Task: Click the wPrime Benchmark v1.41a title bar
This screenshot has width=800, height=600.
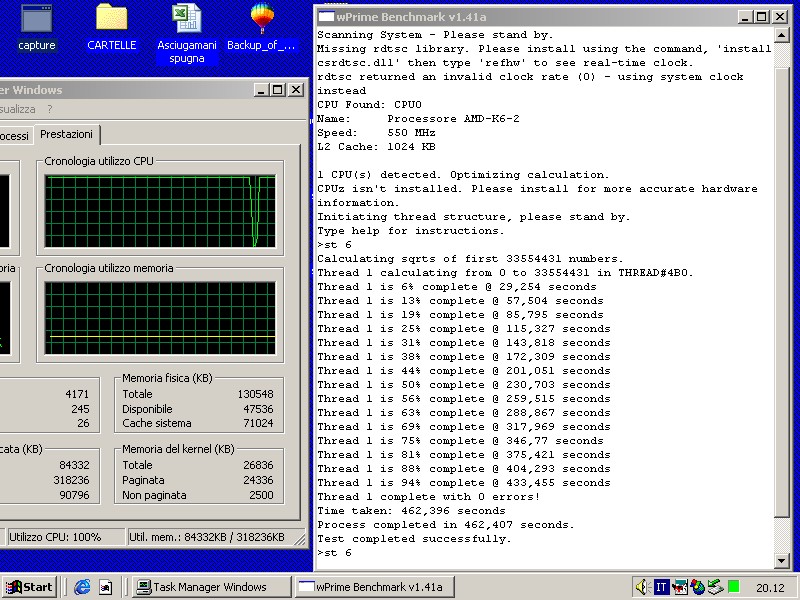Action: pos(551,17)
